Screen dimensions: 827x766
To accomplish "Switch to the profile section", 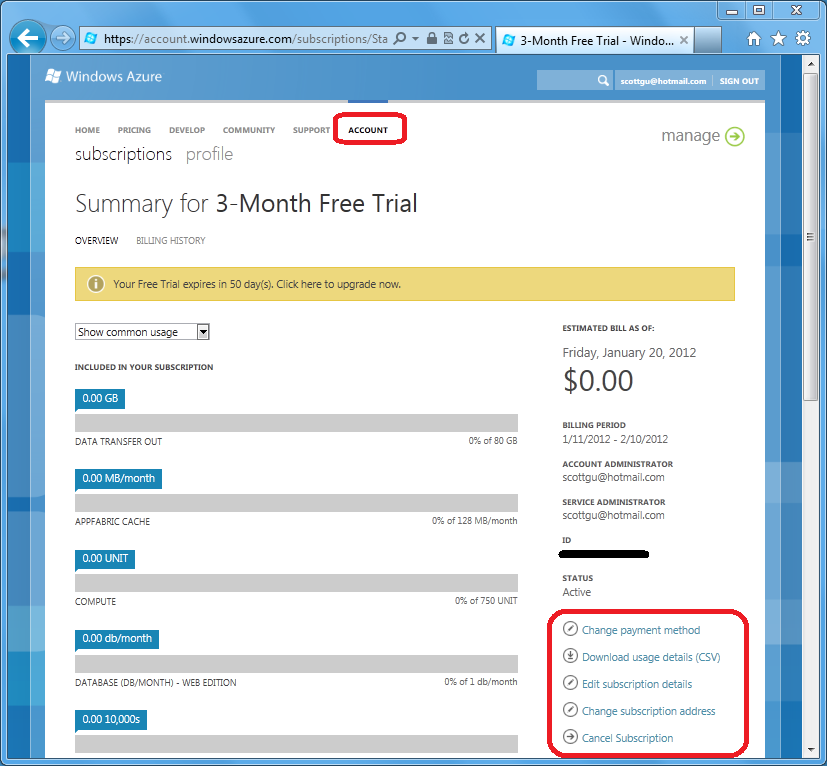I will click(x=209, y=155).
